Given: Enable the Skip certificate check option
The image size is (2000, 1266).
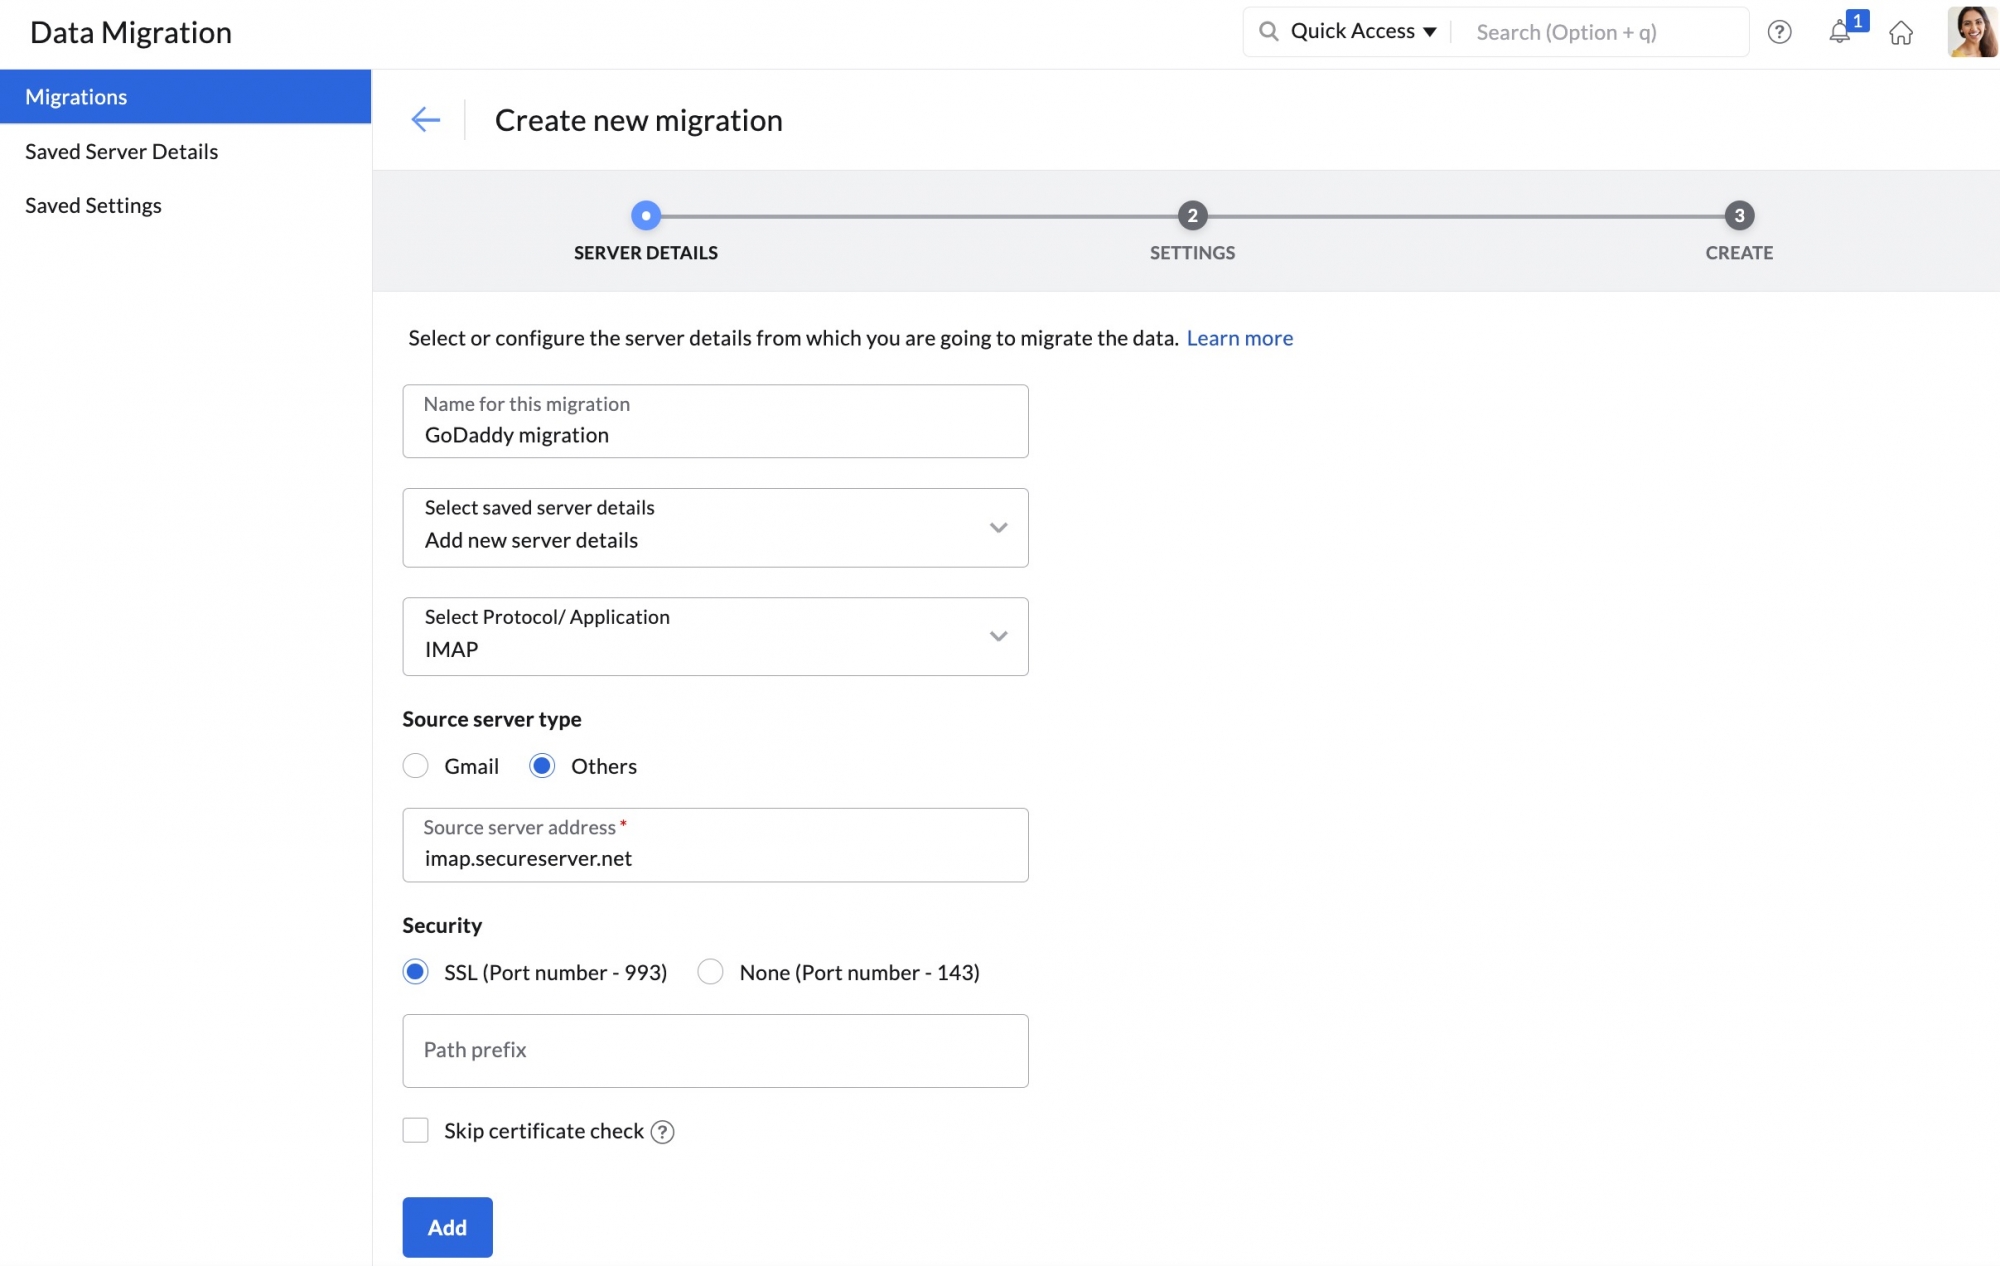Looking at the screenshot, I should pos(416,1130).
